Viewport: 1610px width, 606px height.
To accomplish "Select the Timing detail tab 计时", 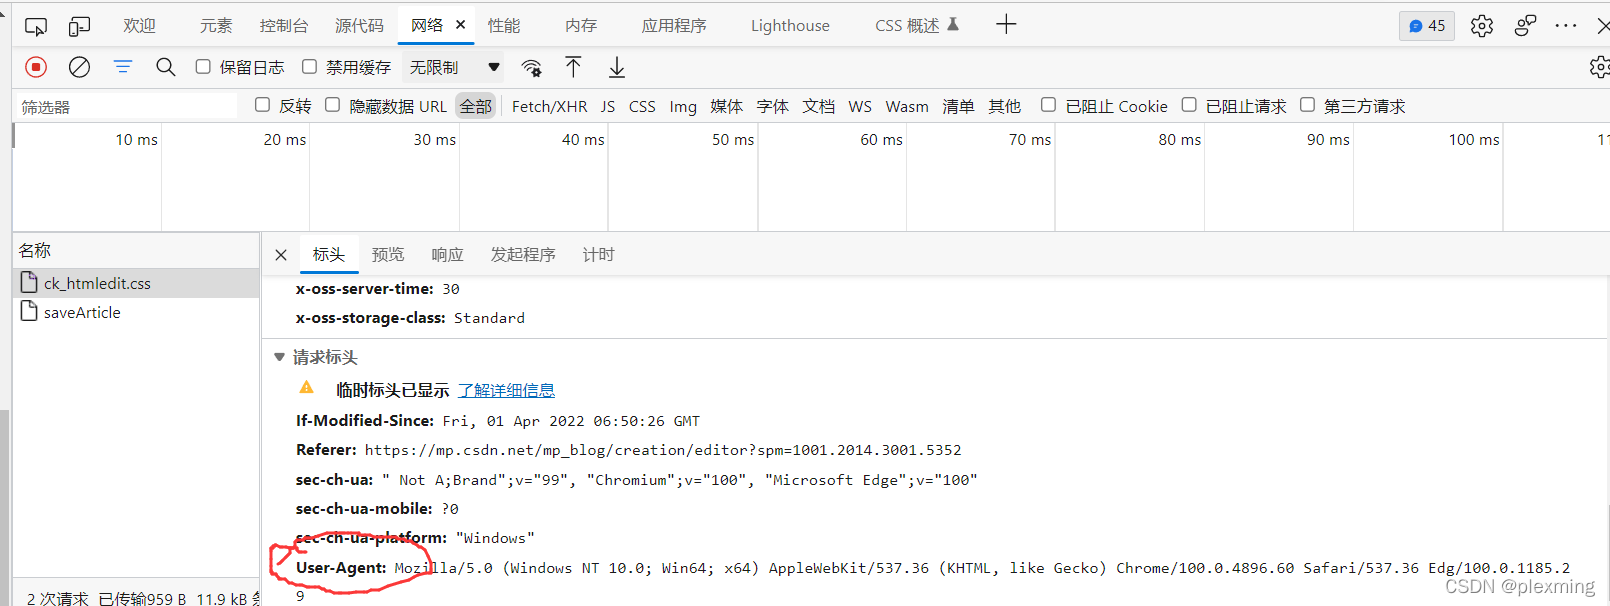I will coord(599,255).
